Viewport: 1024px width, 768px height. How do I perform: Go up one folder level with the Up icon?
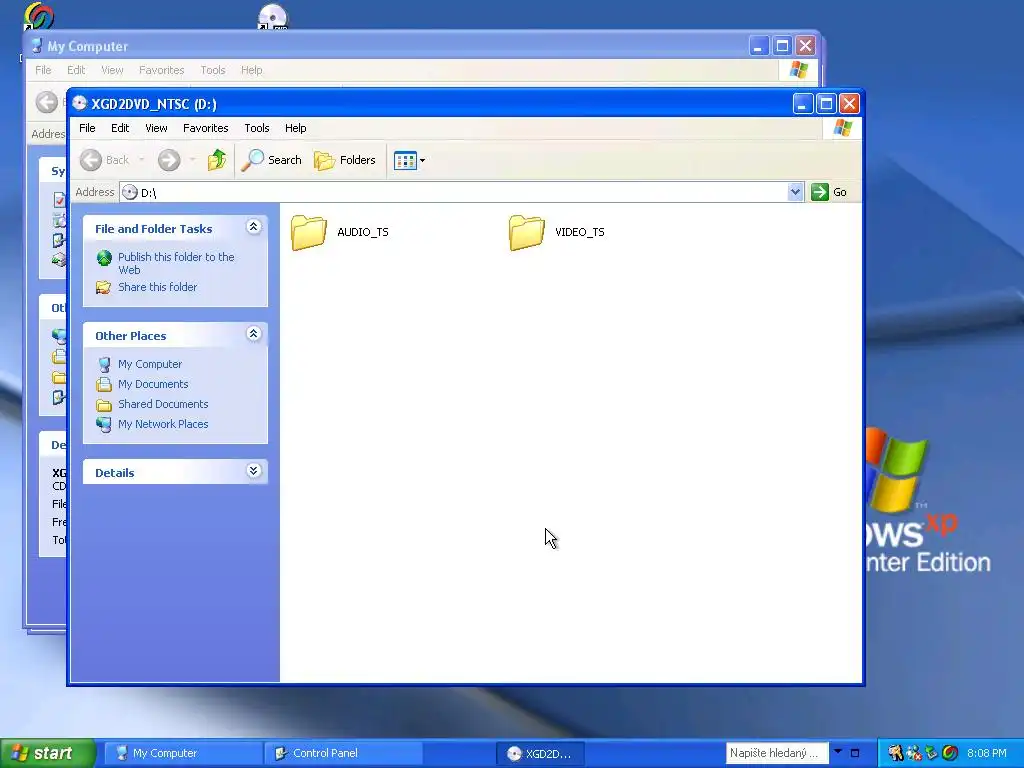tap(217, 160)
